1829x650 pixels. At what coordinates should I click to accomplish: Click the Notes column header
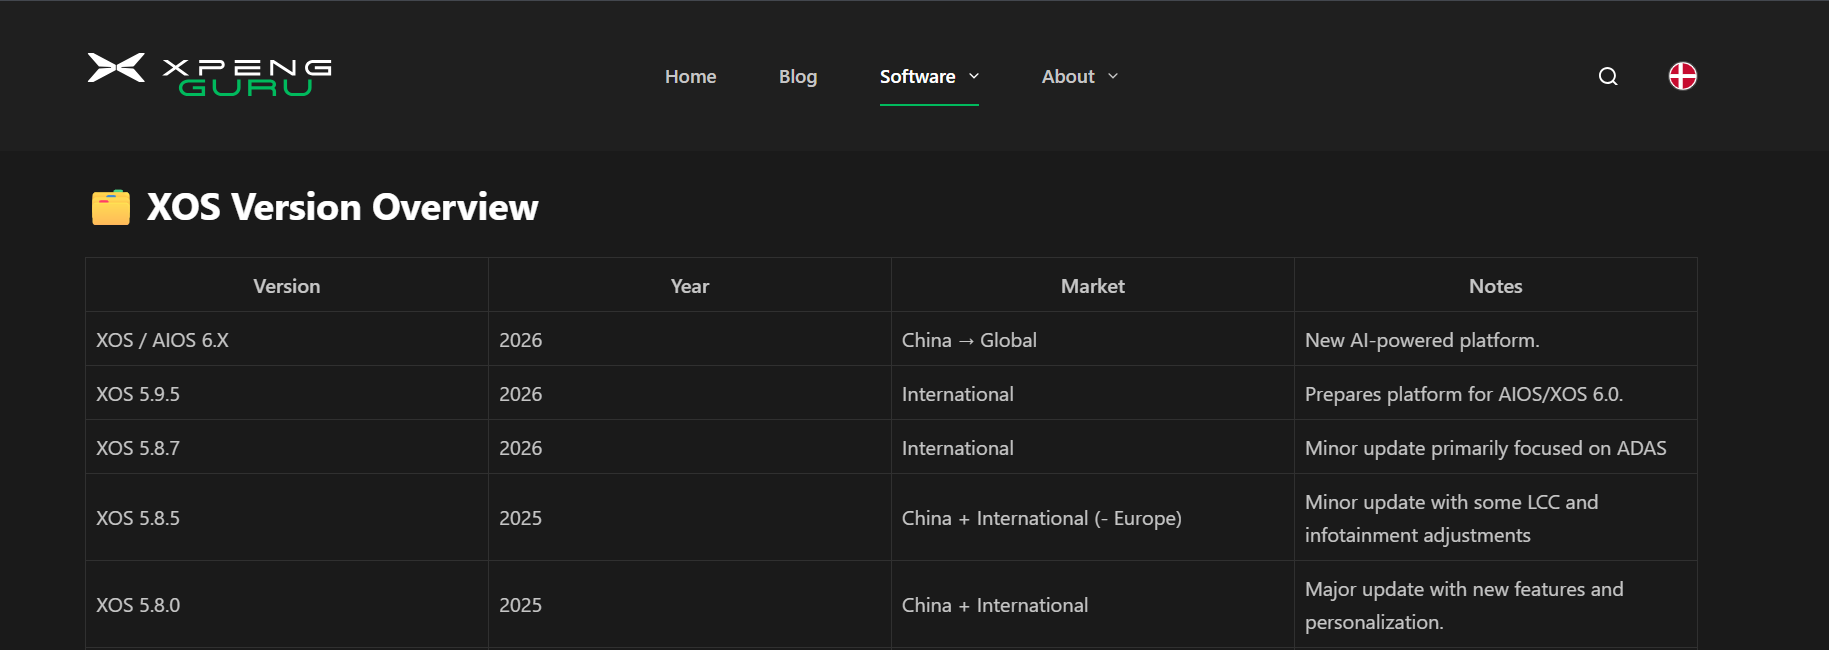coord(1495,286)
